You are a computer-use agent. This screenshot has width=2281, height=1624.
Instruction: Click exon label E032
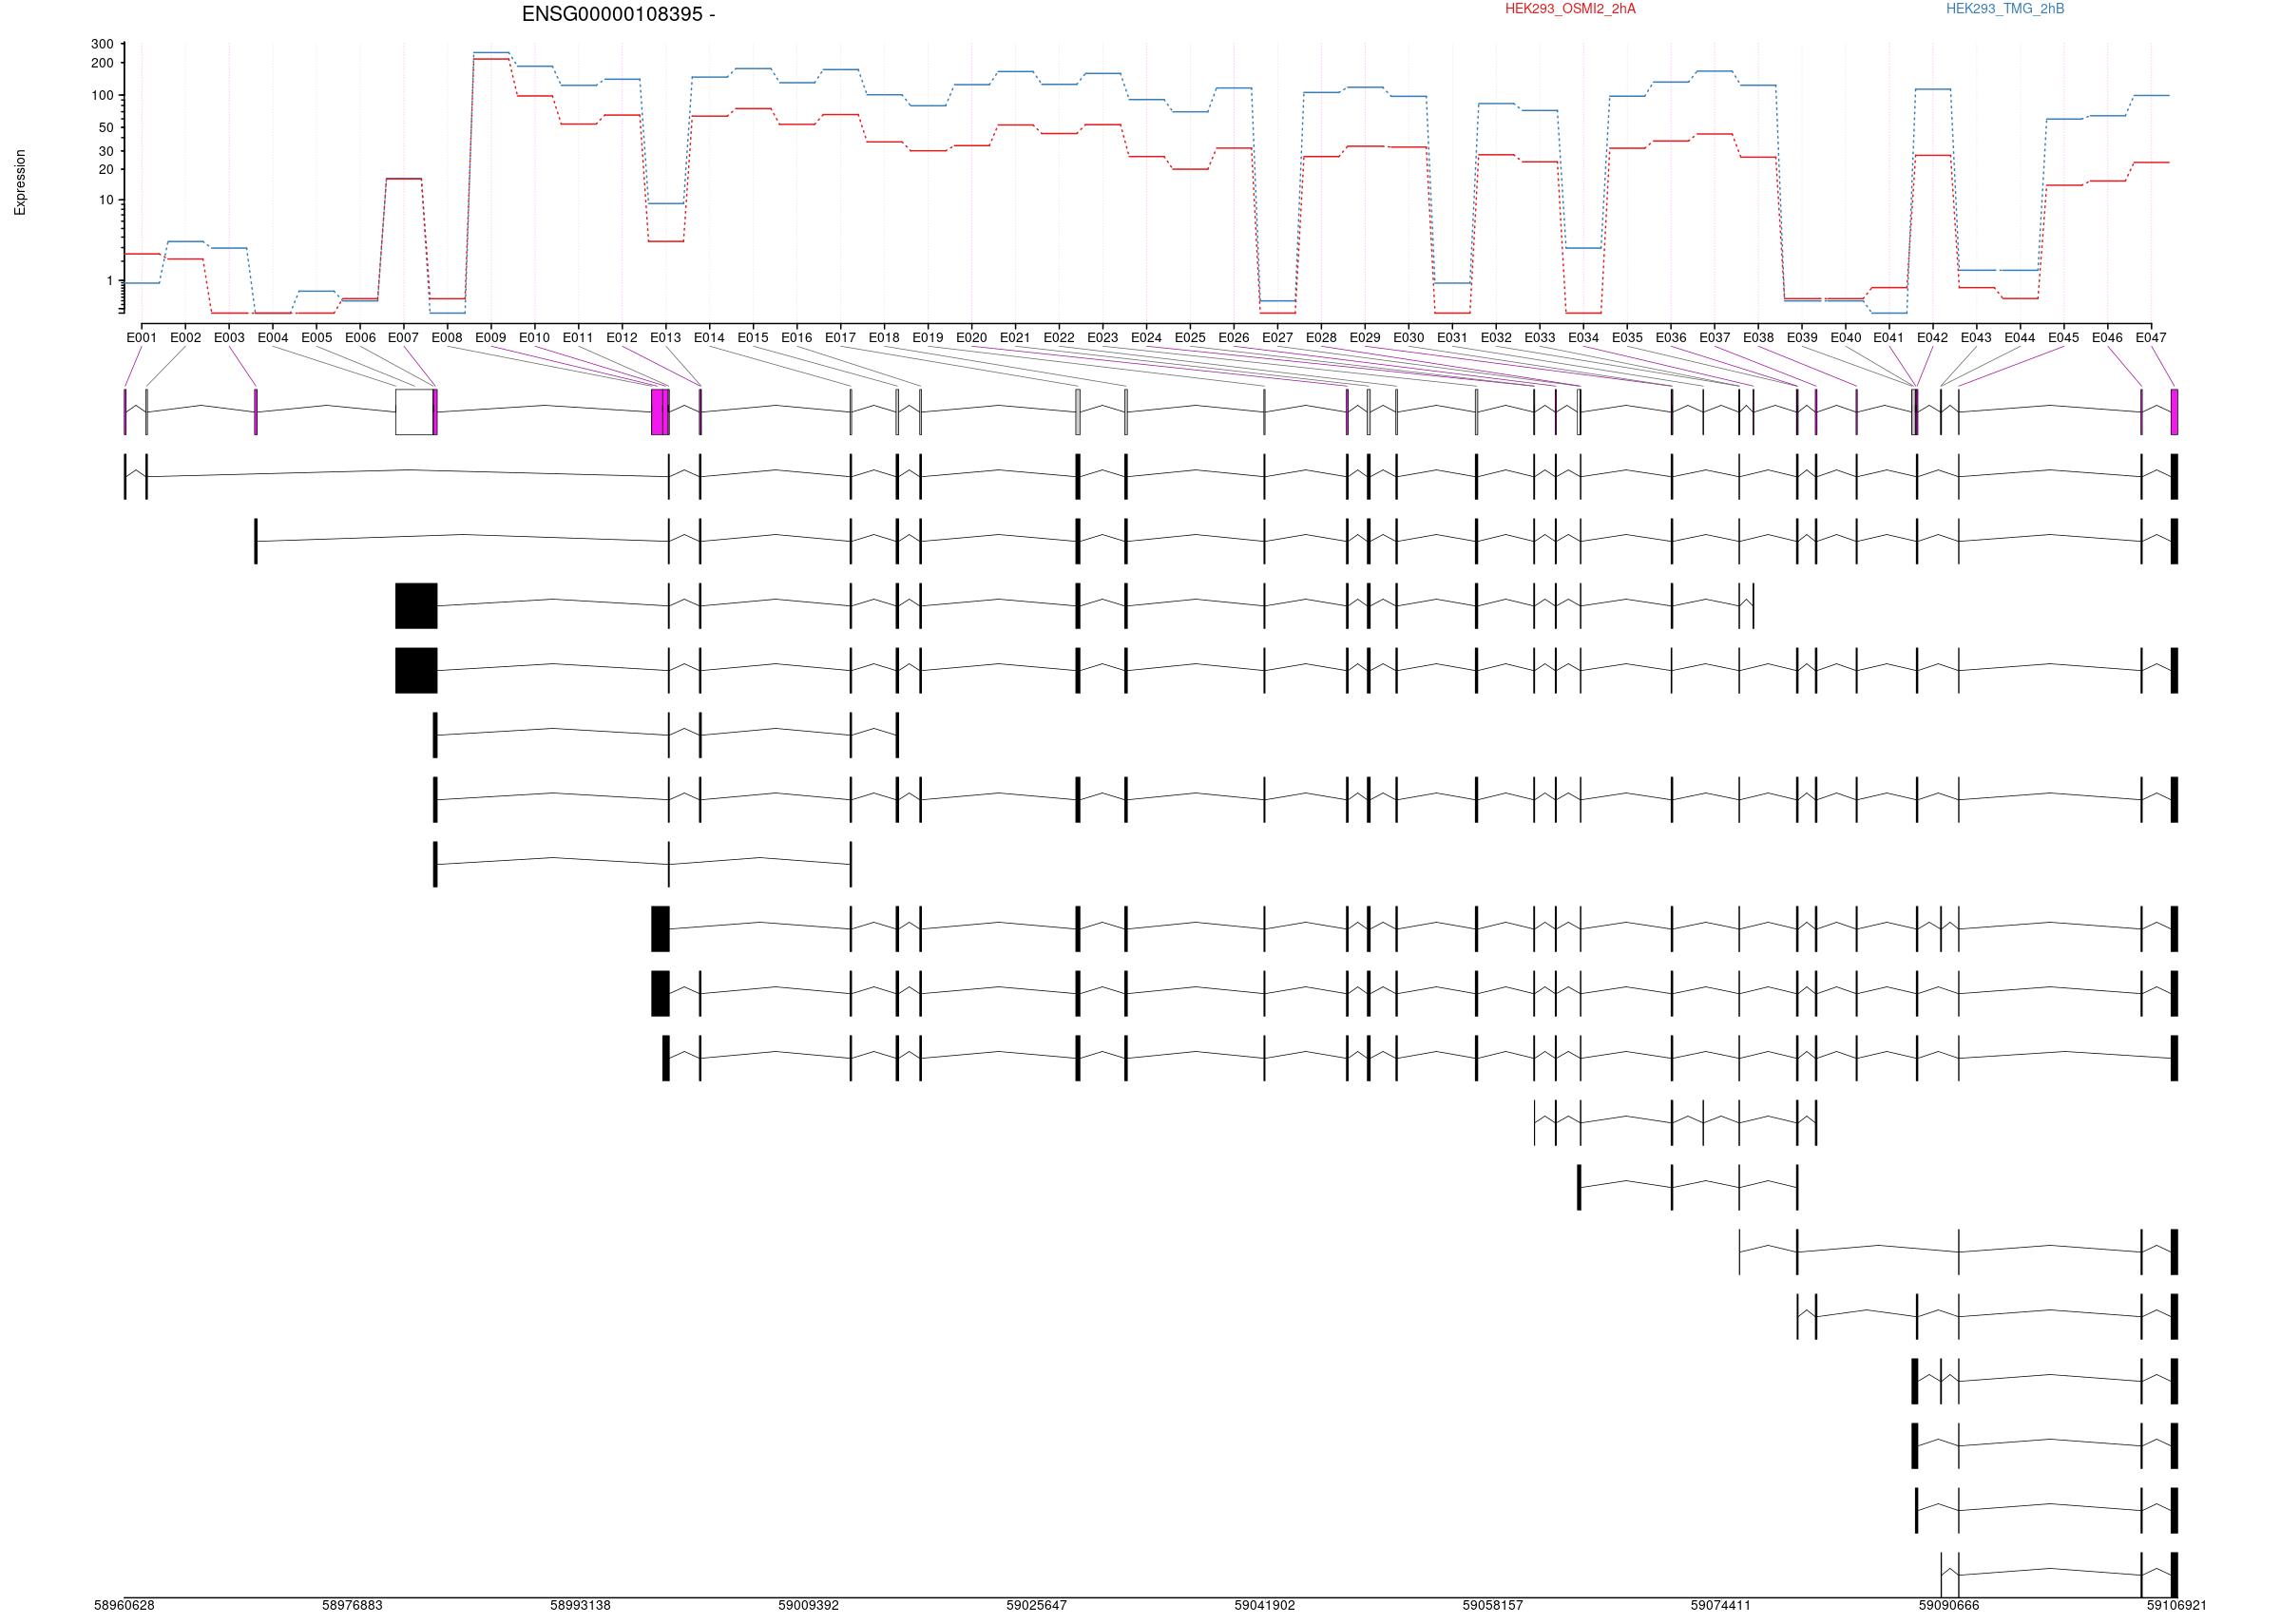pyautogui.click(x=1496, y=338)
